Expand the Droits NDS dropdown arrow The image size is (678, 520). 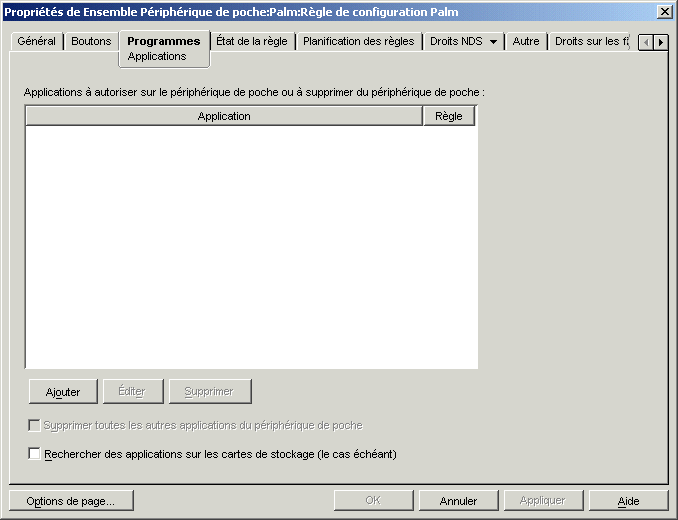tap(493, 42)
